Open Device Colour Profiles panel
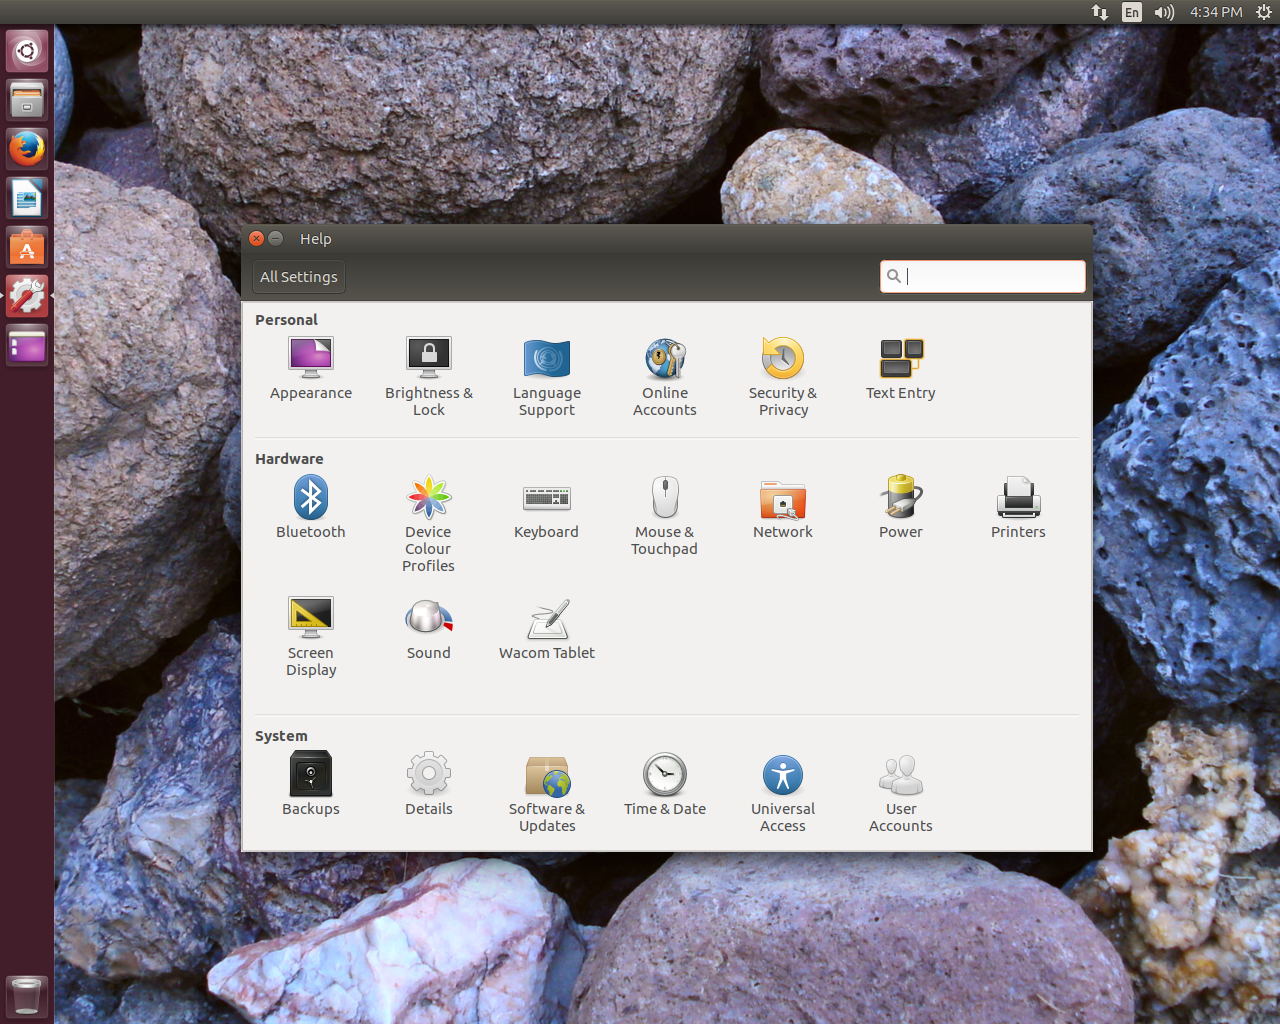 point(429,524)
